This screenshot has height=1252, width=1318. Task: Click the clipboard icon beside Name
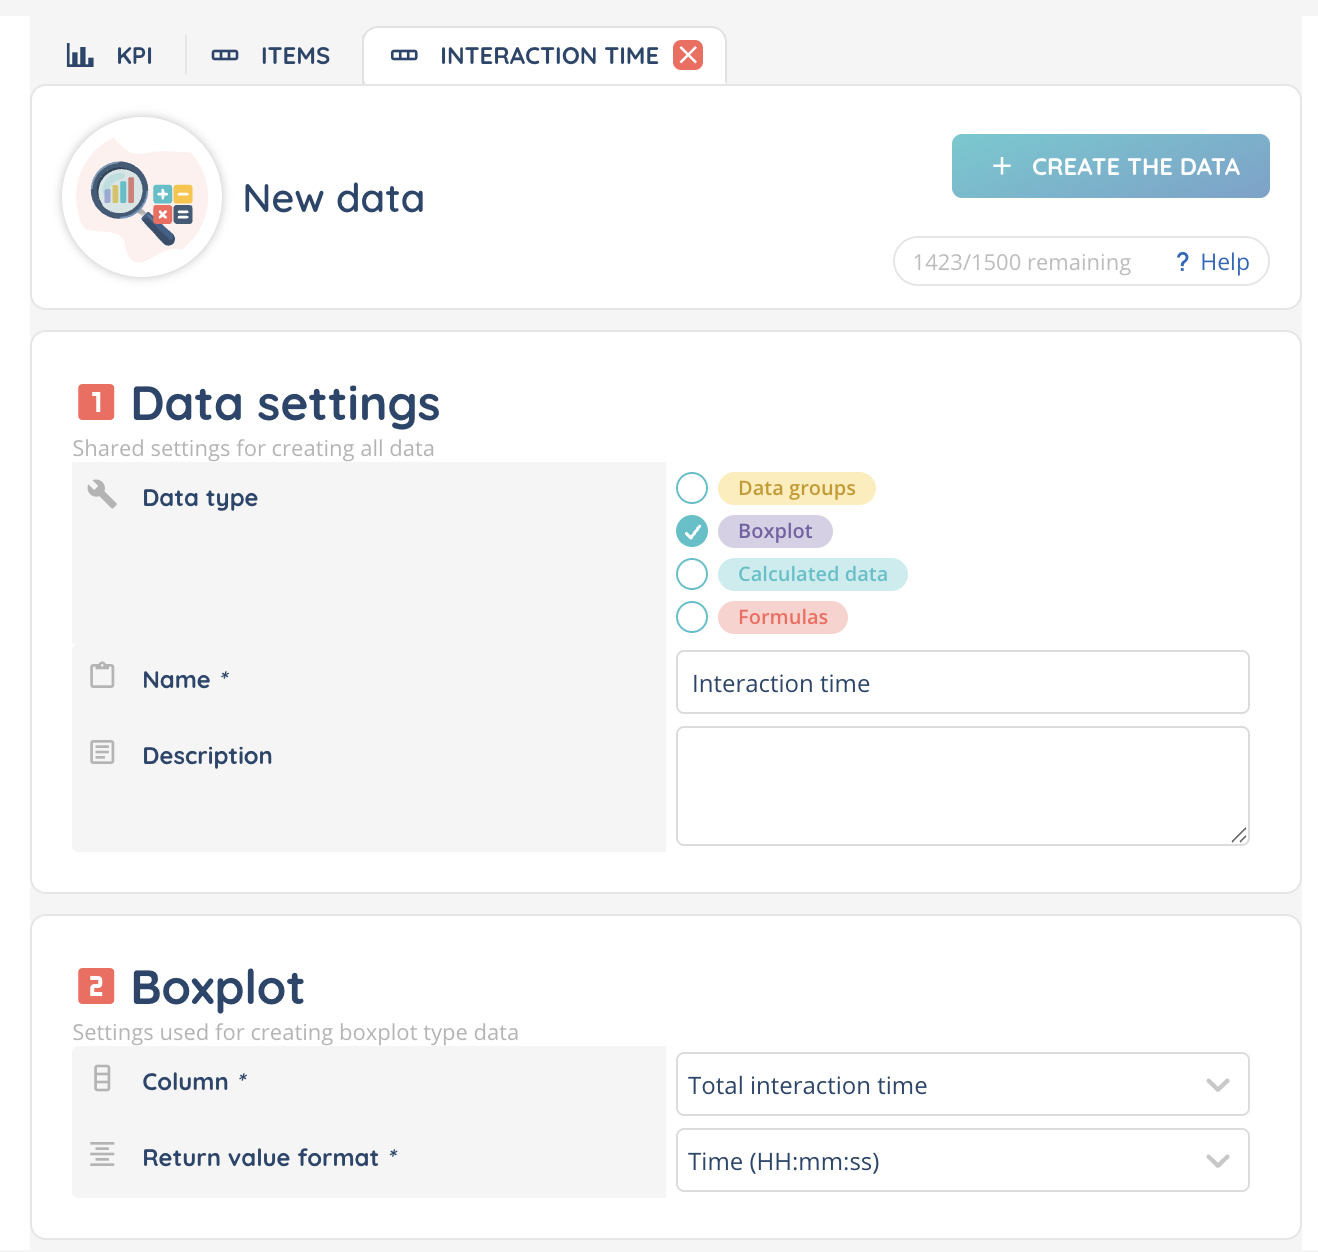pos(102,676)
